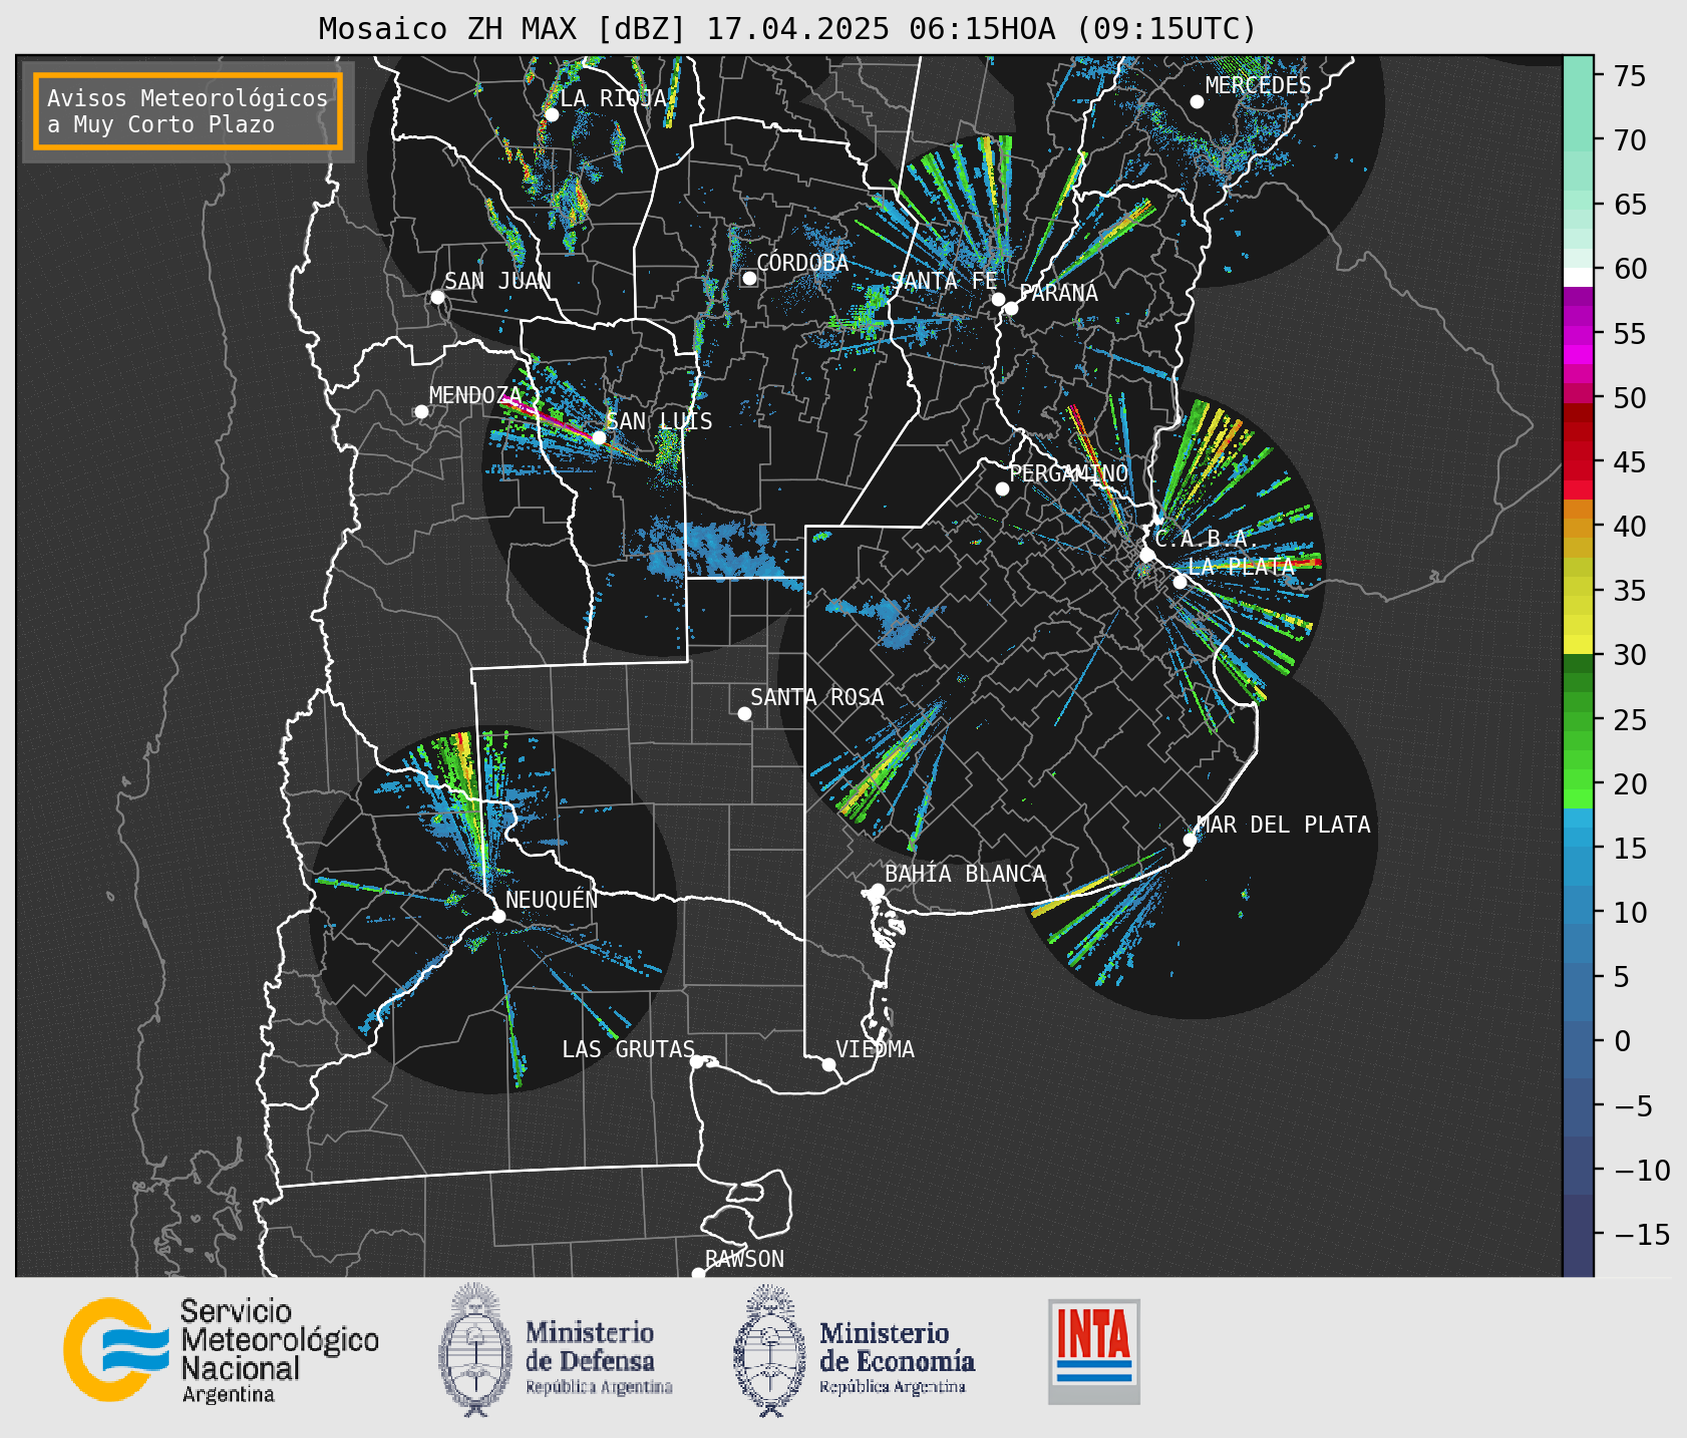Click the LA PLATA city marker dot
Screen dimensions: 1687x1438
coord(1180,582)
